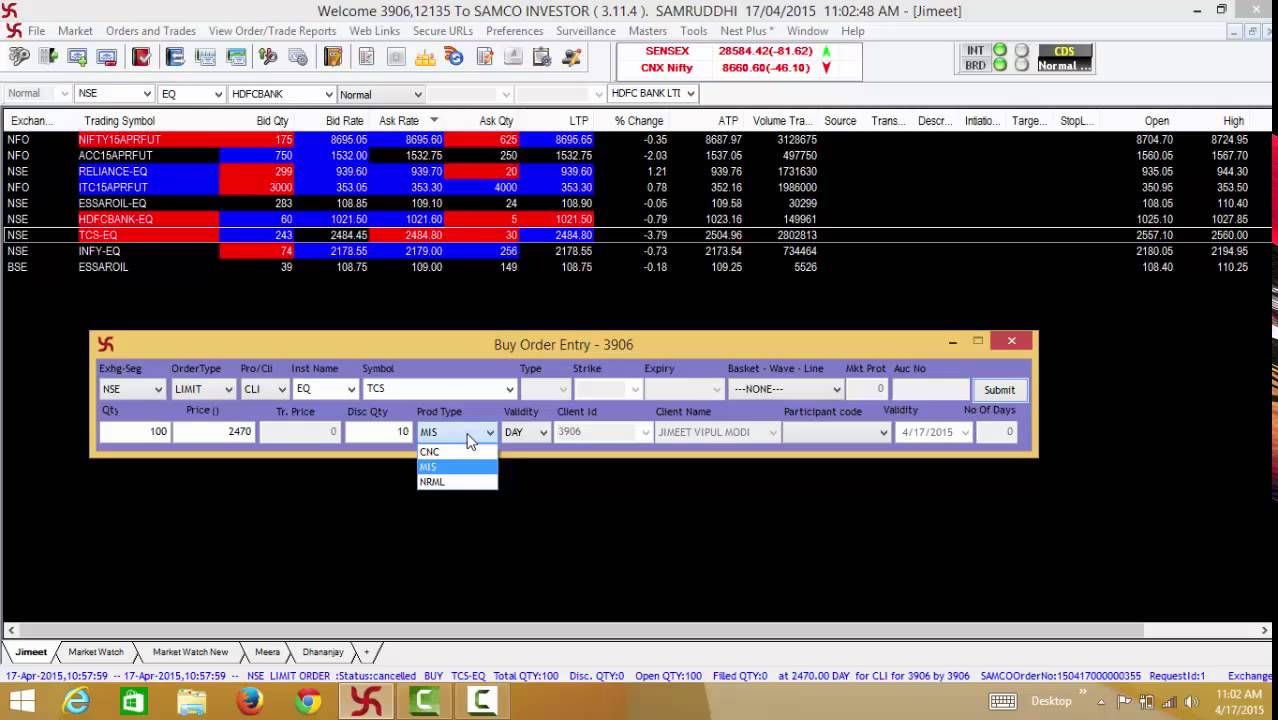Open the HDFC BANK LTD dropdown
This screenshot has width=1278, height=720.
click(x=690, y=93)
